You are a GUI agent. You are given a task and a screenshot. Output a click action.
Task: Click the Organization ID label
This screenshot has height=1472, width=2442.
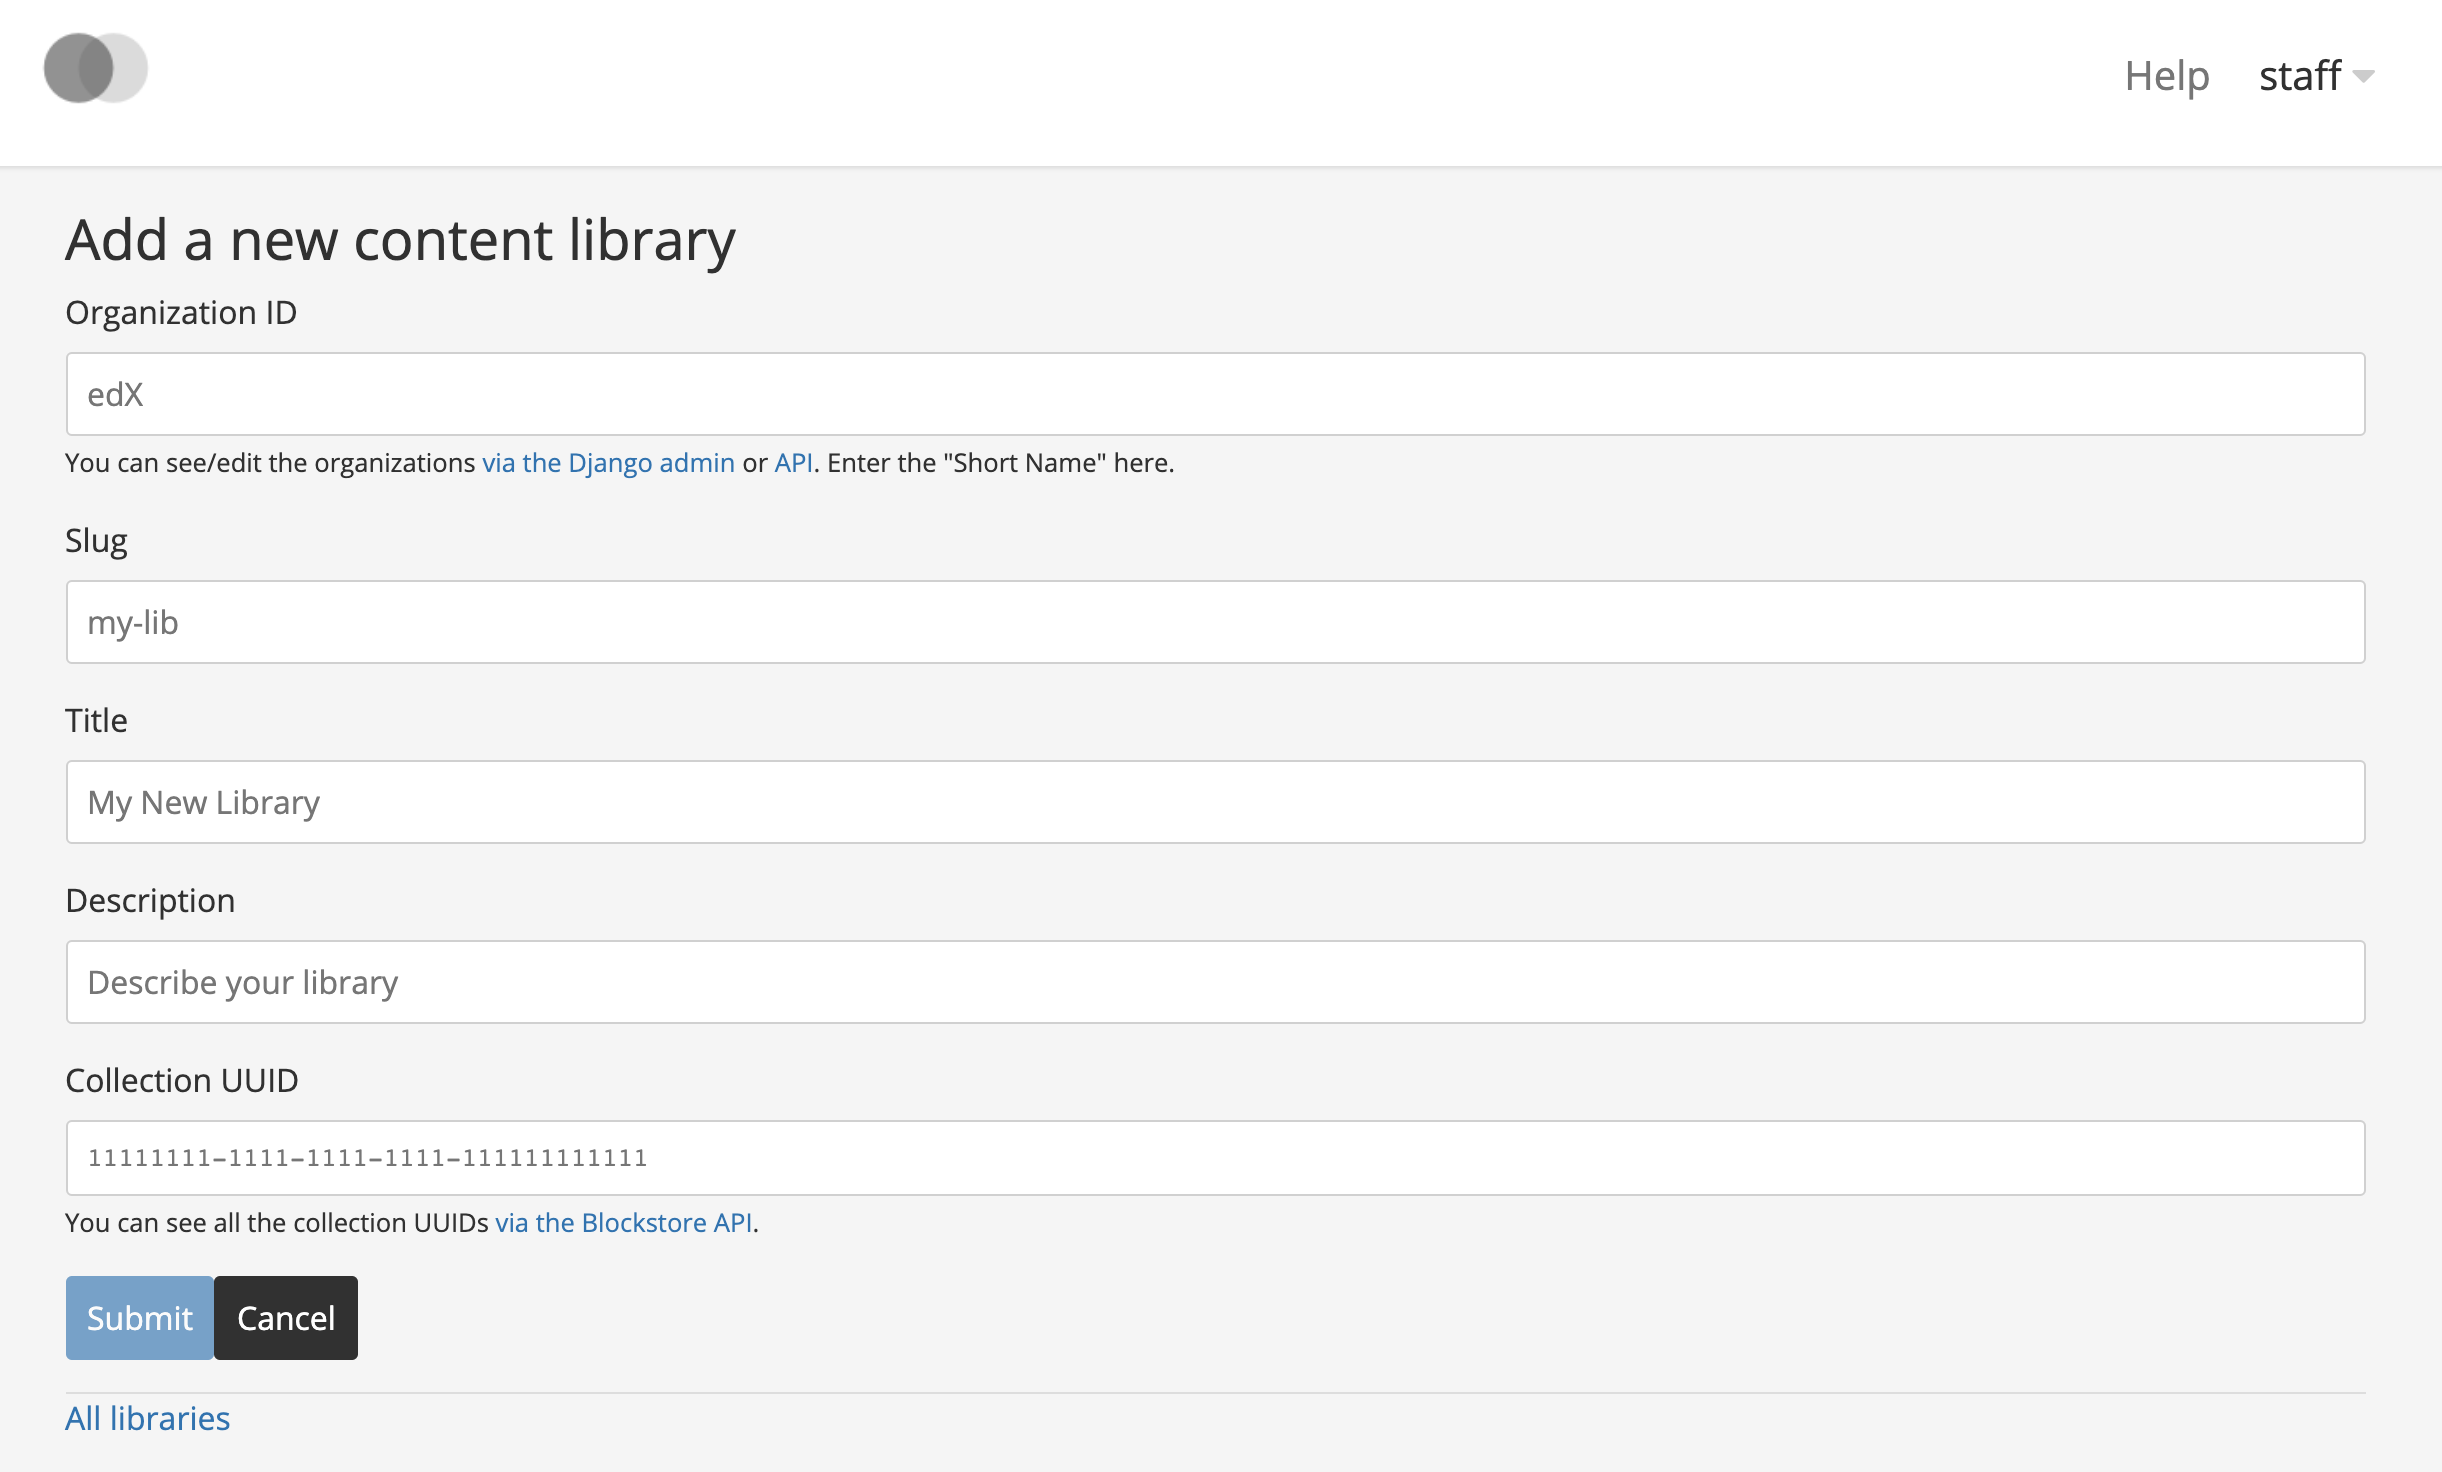click(181, 313)
